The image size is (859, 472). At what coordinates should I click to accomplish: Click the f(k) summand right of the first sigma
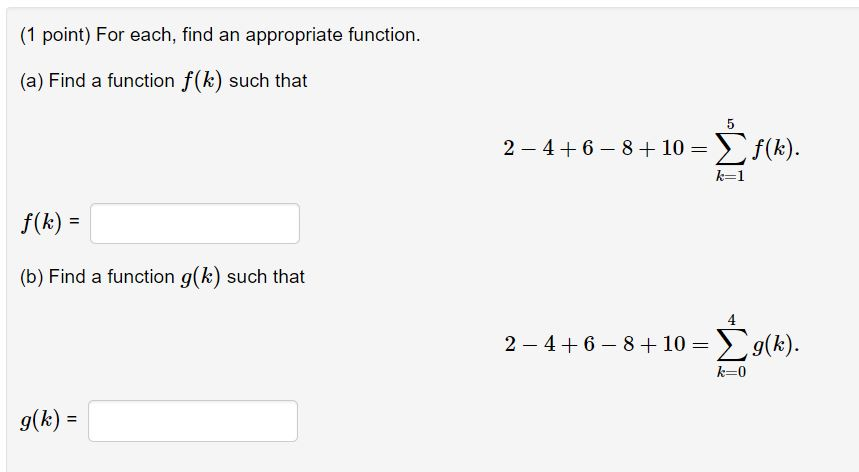click(772, 148)
